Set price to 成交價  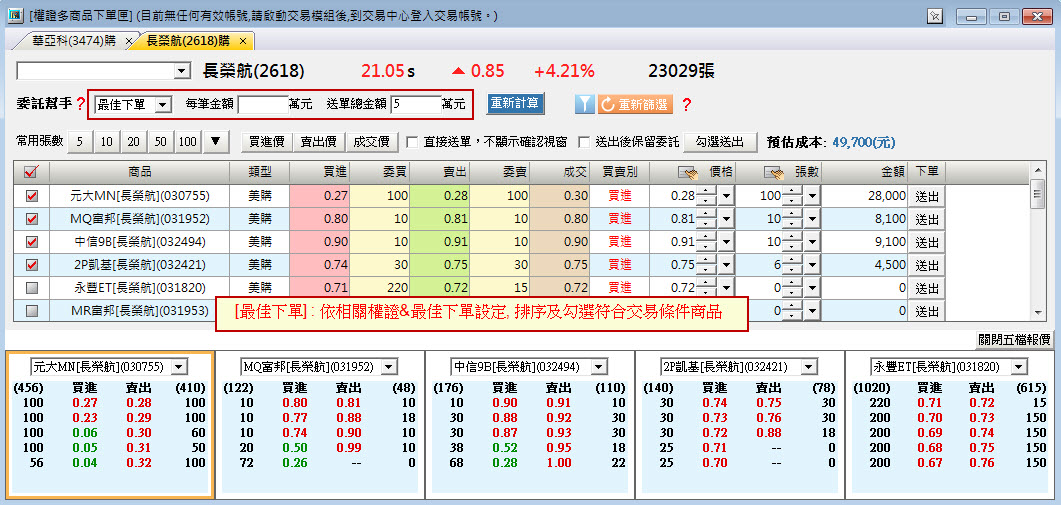[371, 141]
